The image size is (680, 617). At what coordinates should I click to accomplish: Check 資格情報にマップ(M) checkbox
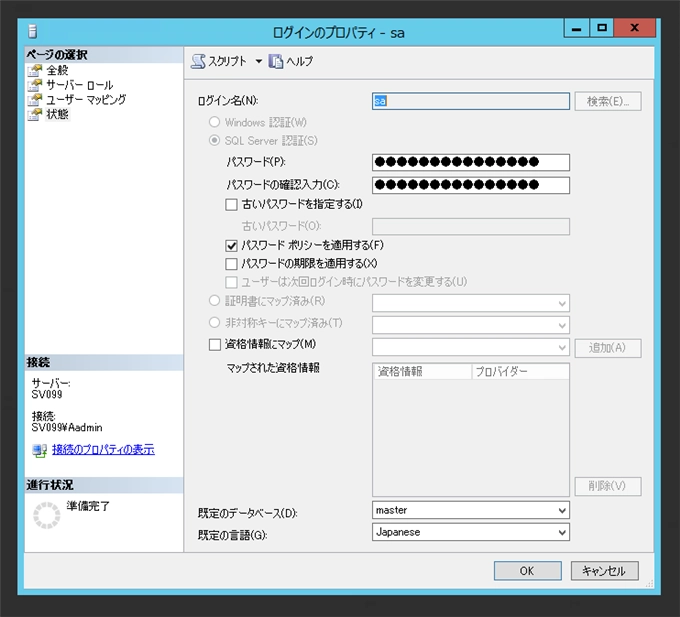coord(215,345)
